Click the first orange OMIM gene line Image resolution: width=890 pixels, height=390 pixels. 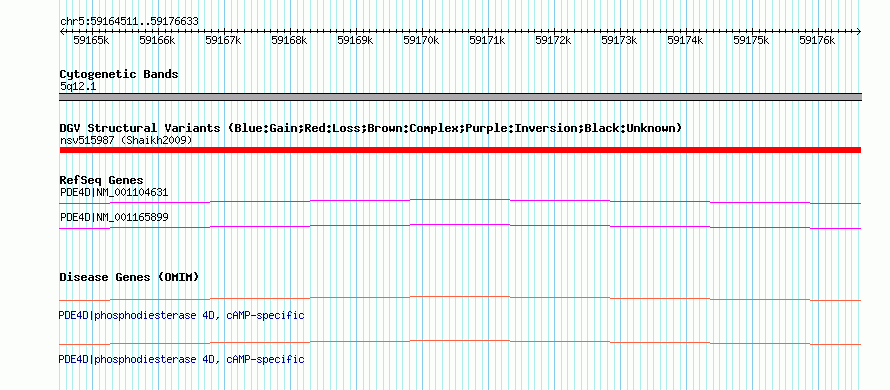(460, 298)
